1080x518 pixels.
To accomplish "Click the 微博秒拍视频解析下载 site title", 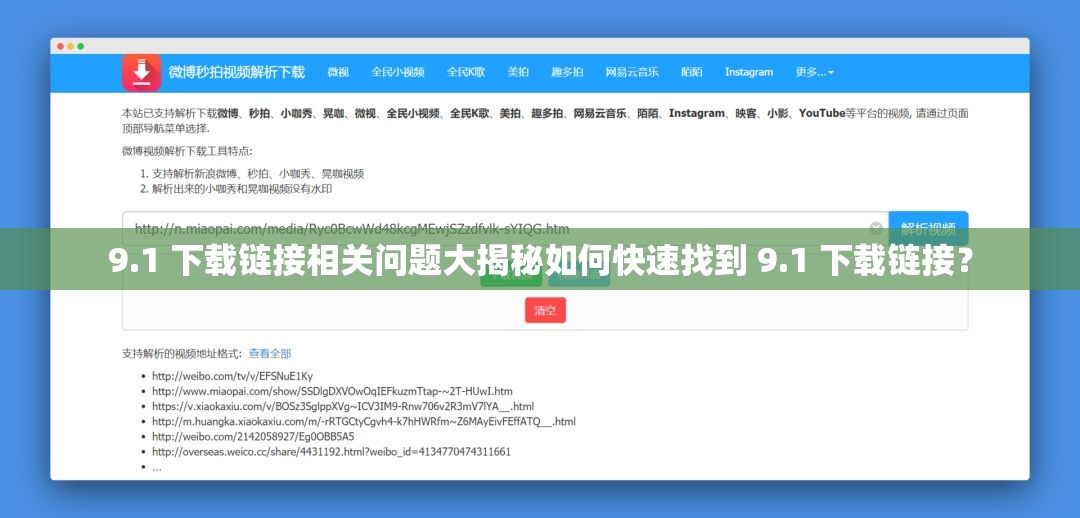I will click(236, 72).
